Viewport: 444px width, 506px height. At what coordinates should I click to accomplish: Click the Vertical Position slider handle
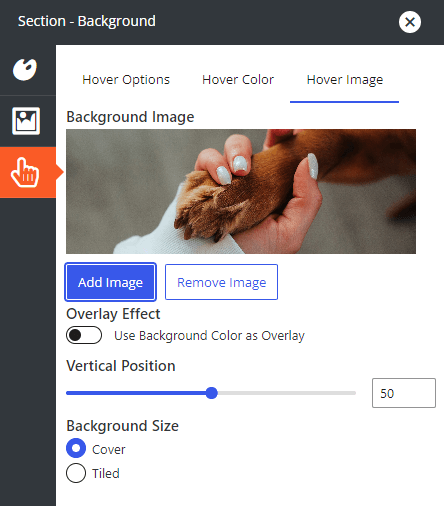(211, 393)
